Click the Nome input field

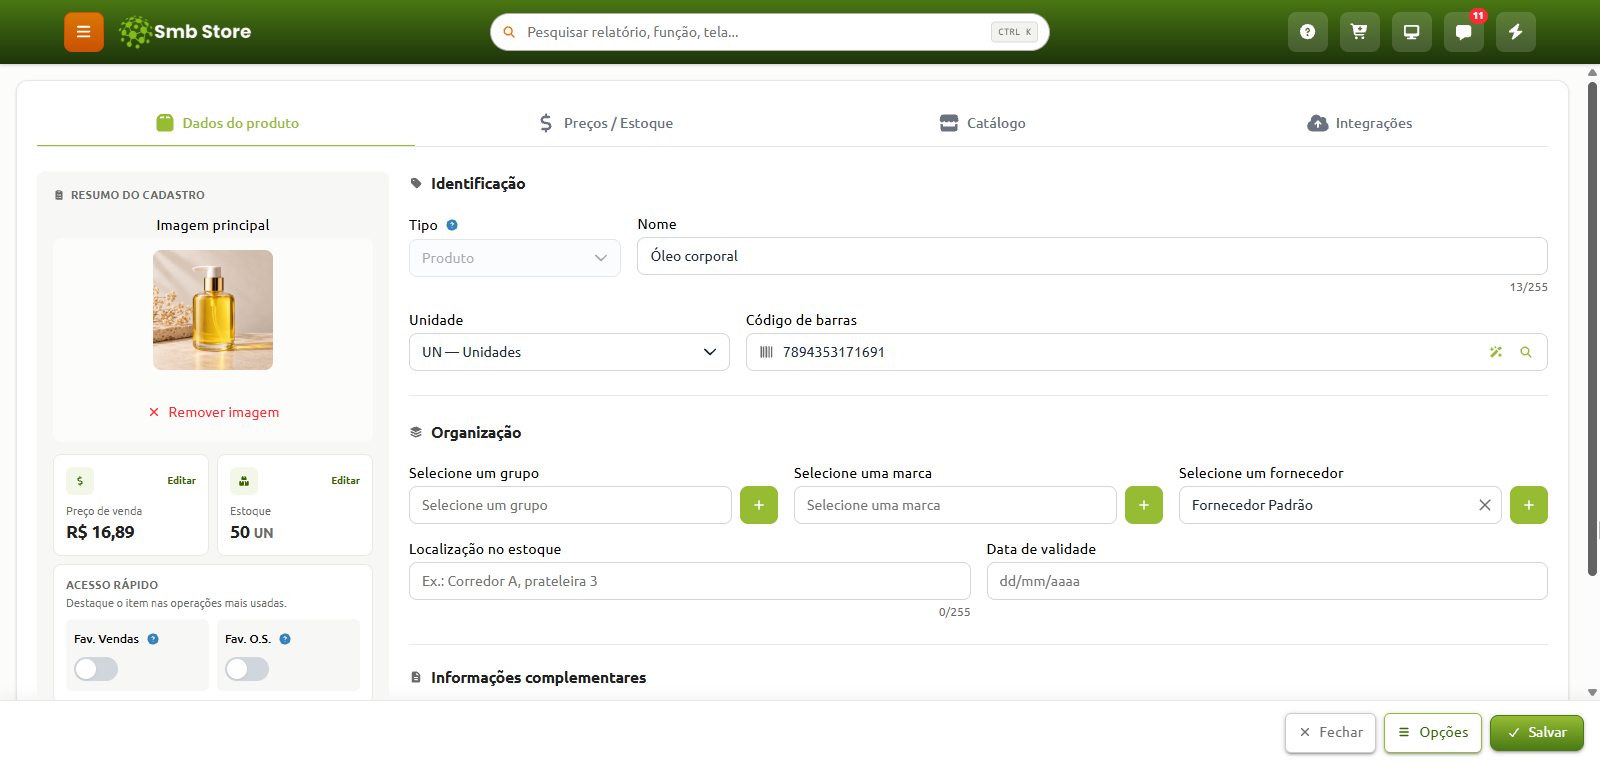(x=1092, y=256)
